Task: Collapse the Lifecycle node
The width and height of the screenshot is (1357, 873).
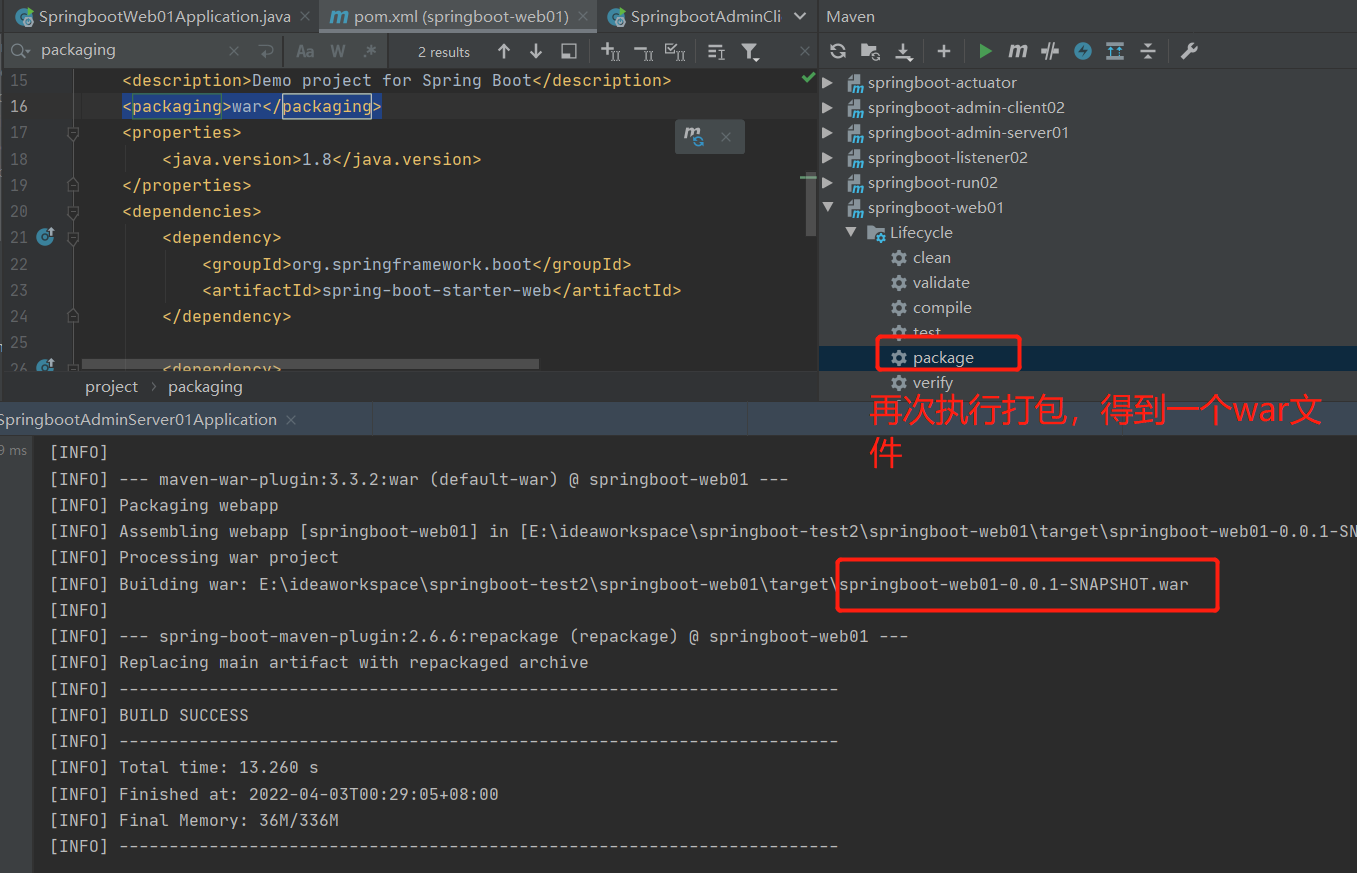Action: [851, 233]
